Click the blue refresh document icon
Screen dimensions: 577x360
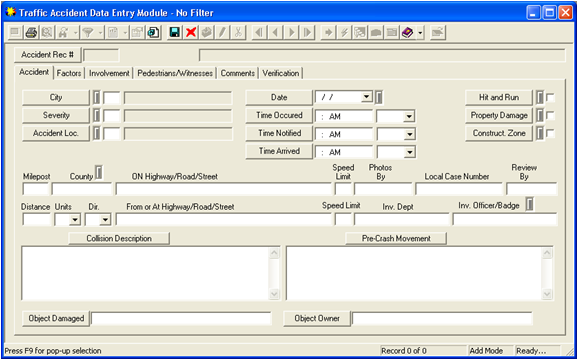(154, 33)
